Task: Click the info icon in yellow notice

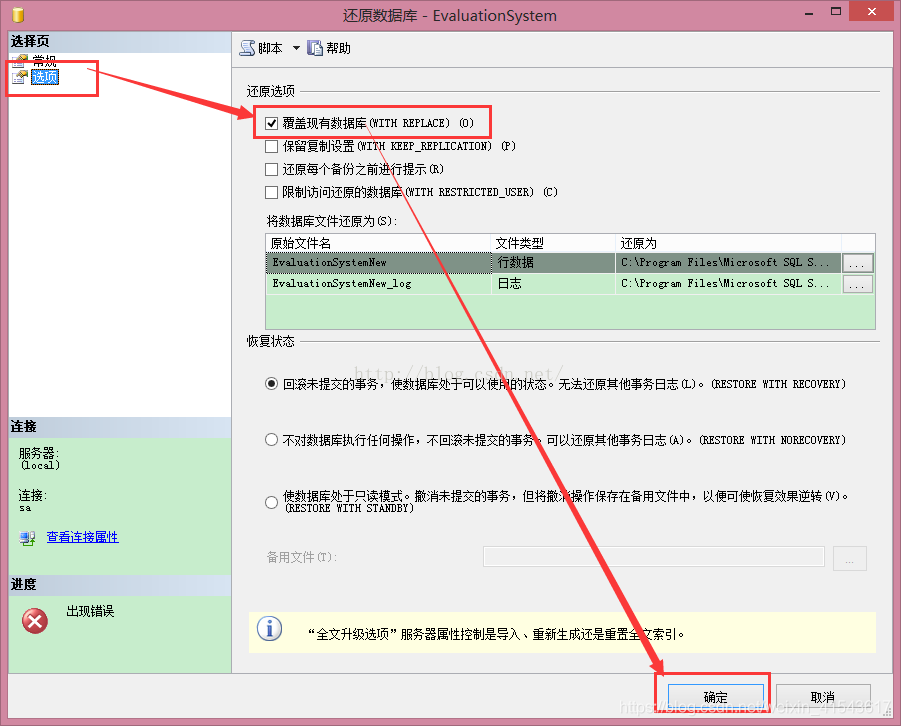Action: click(x=269, y=628)
